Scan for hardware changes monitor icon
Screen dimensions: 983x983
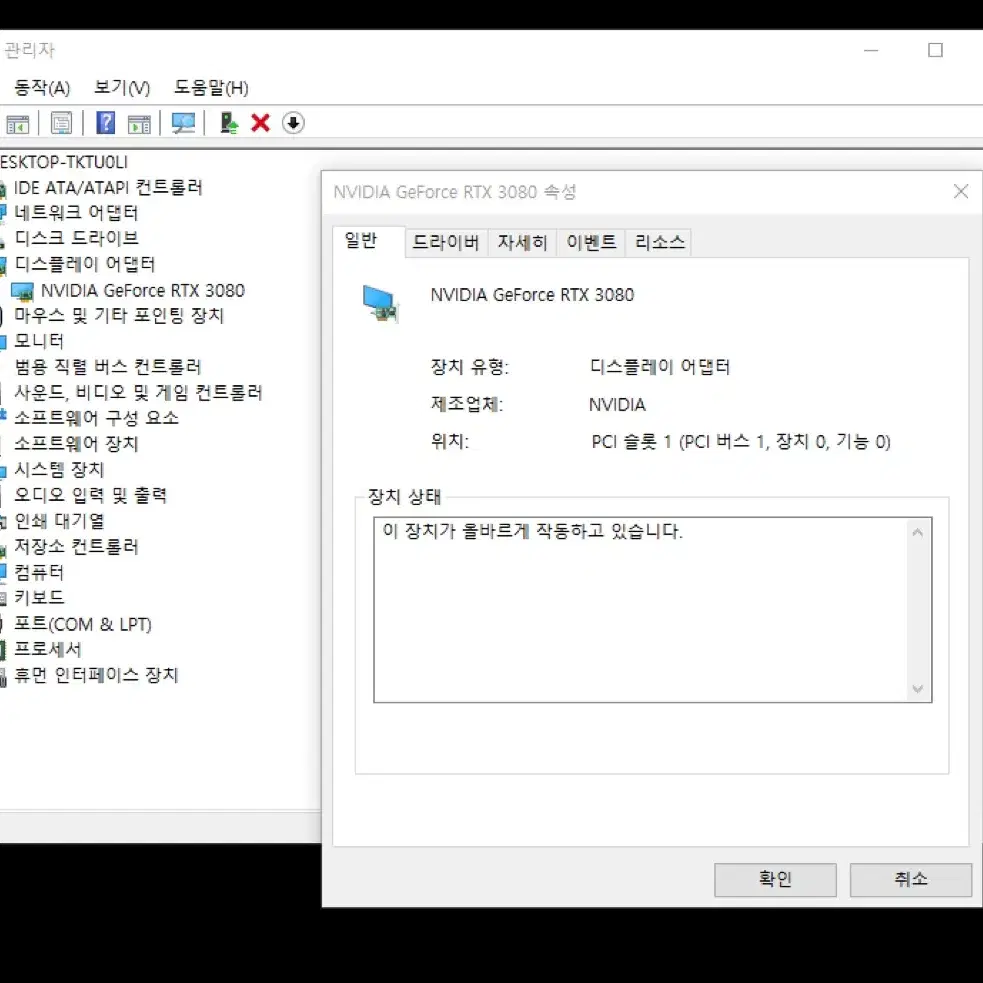(x=183, y=123)
